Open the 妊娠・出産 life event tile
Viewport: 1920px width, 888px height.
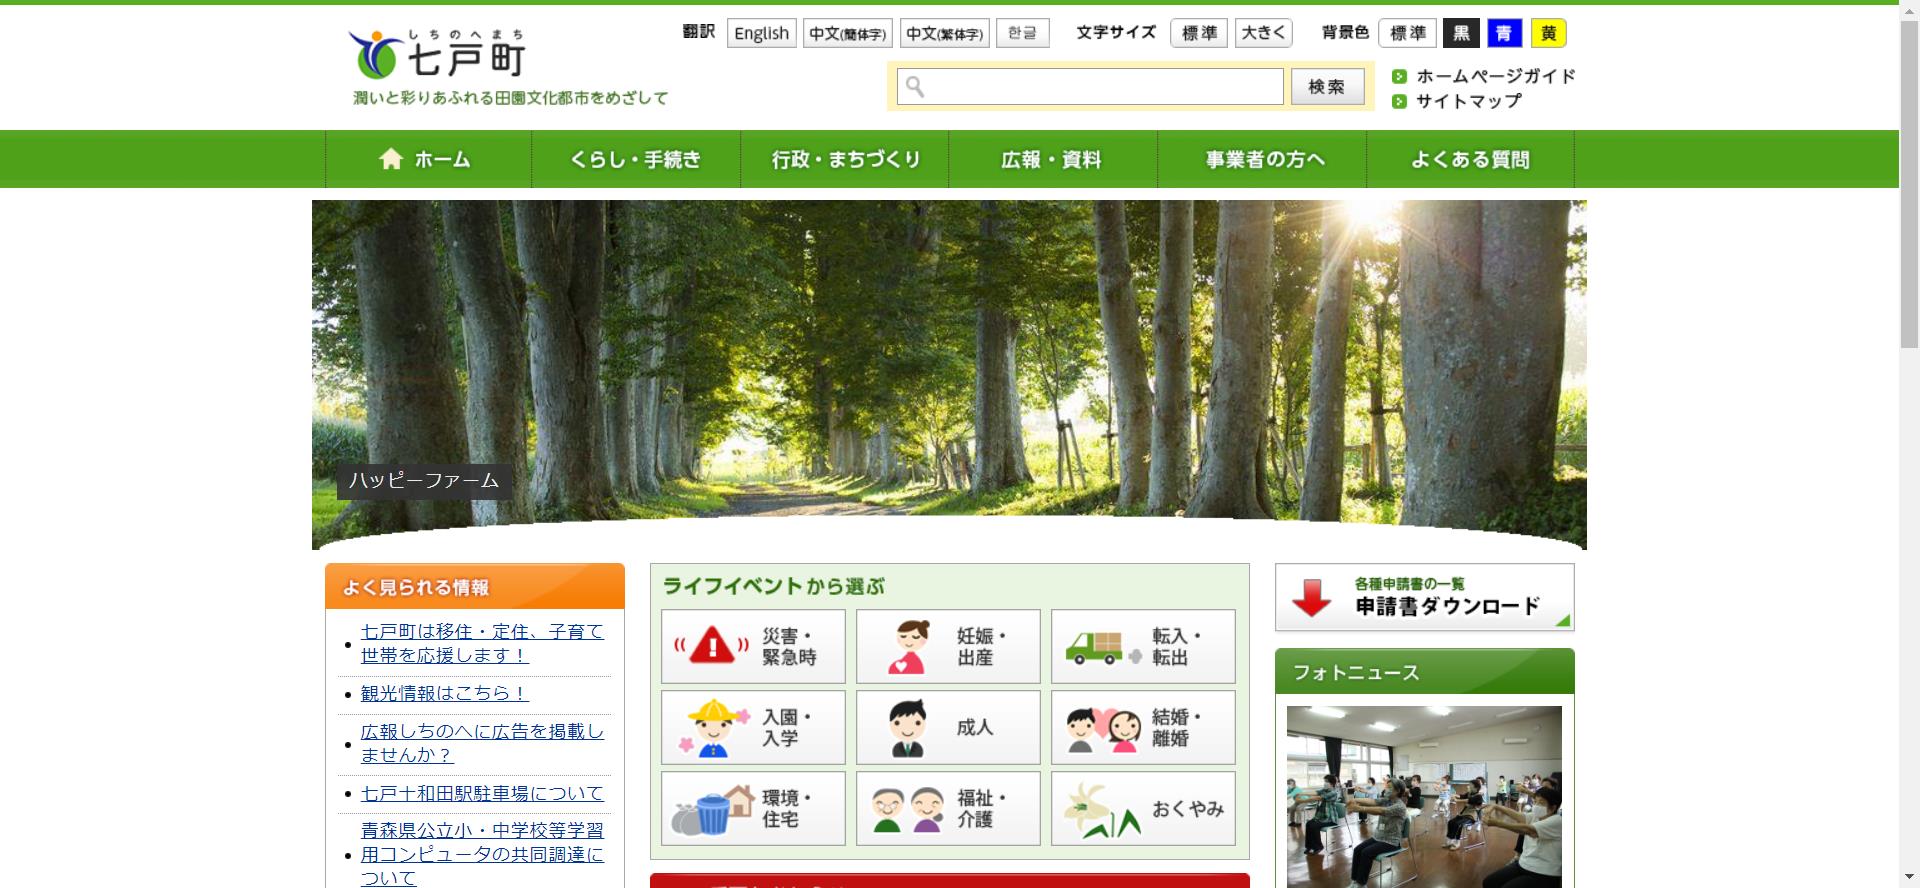[x=948, y=647]
